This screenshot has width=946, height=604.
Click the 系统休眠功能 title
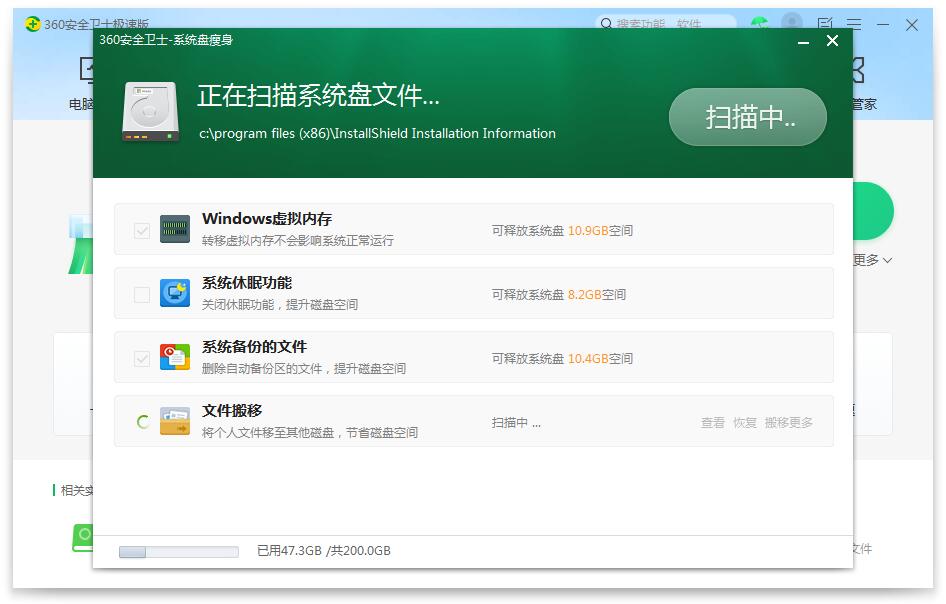point(247,282)
